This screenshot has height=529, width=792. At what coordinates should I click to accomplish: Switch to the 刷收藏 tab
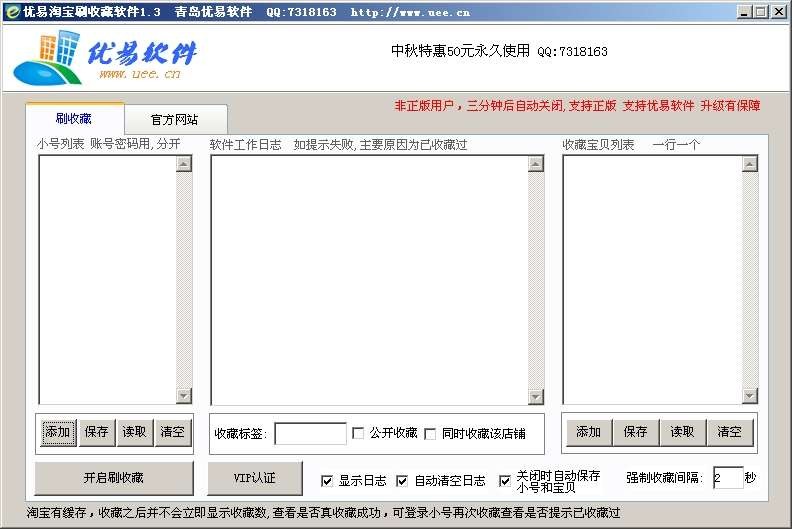[x=74, y=119]
